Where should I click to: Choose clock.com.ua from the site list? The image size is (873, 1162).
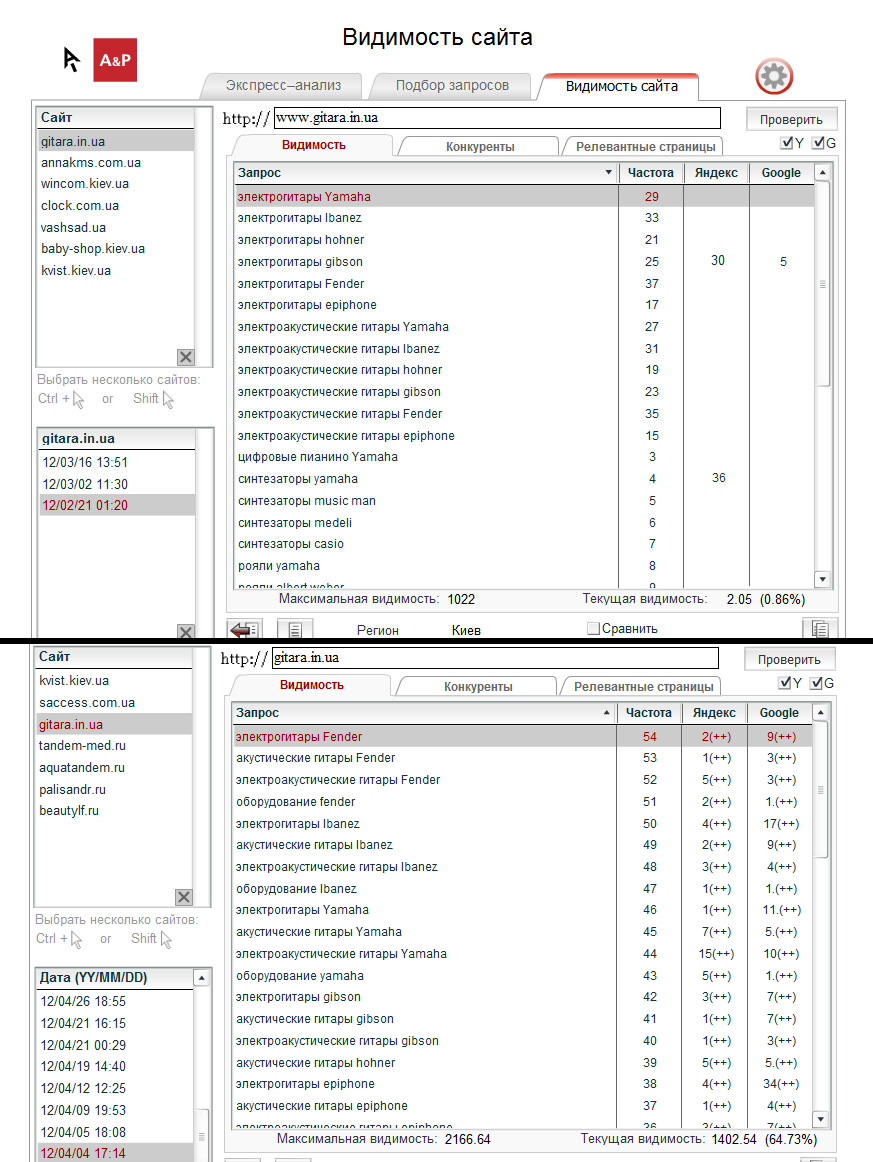[115, 206]
